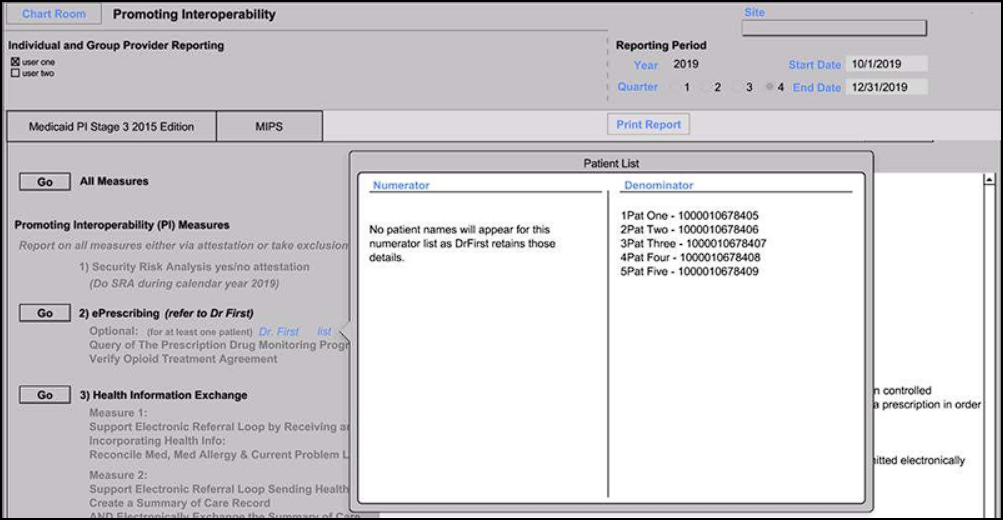This screenshot has height=520, width=1003.
Task: Switch to the MIPS tab
Action: point(269,127)
